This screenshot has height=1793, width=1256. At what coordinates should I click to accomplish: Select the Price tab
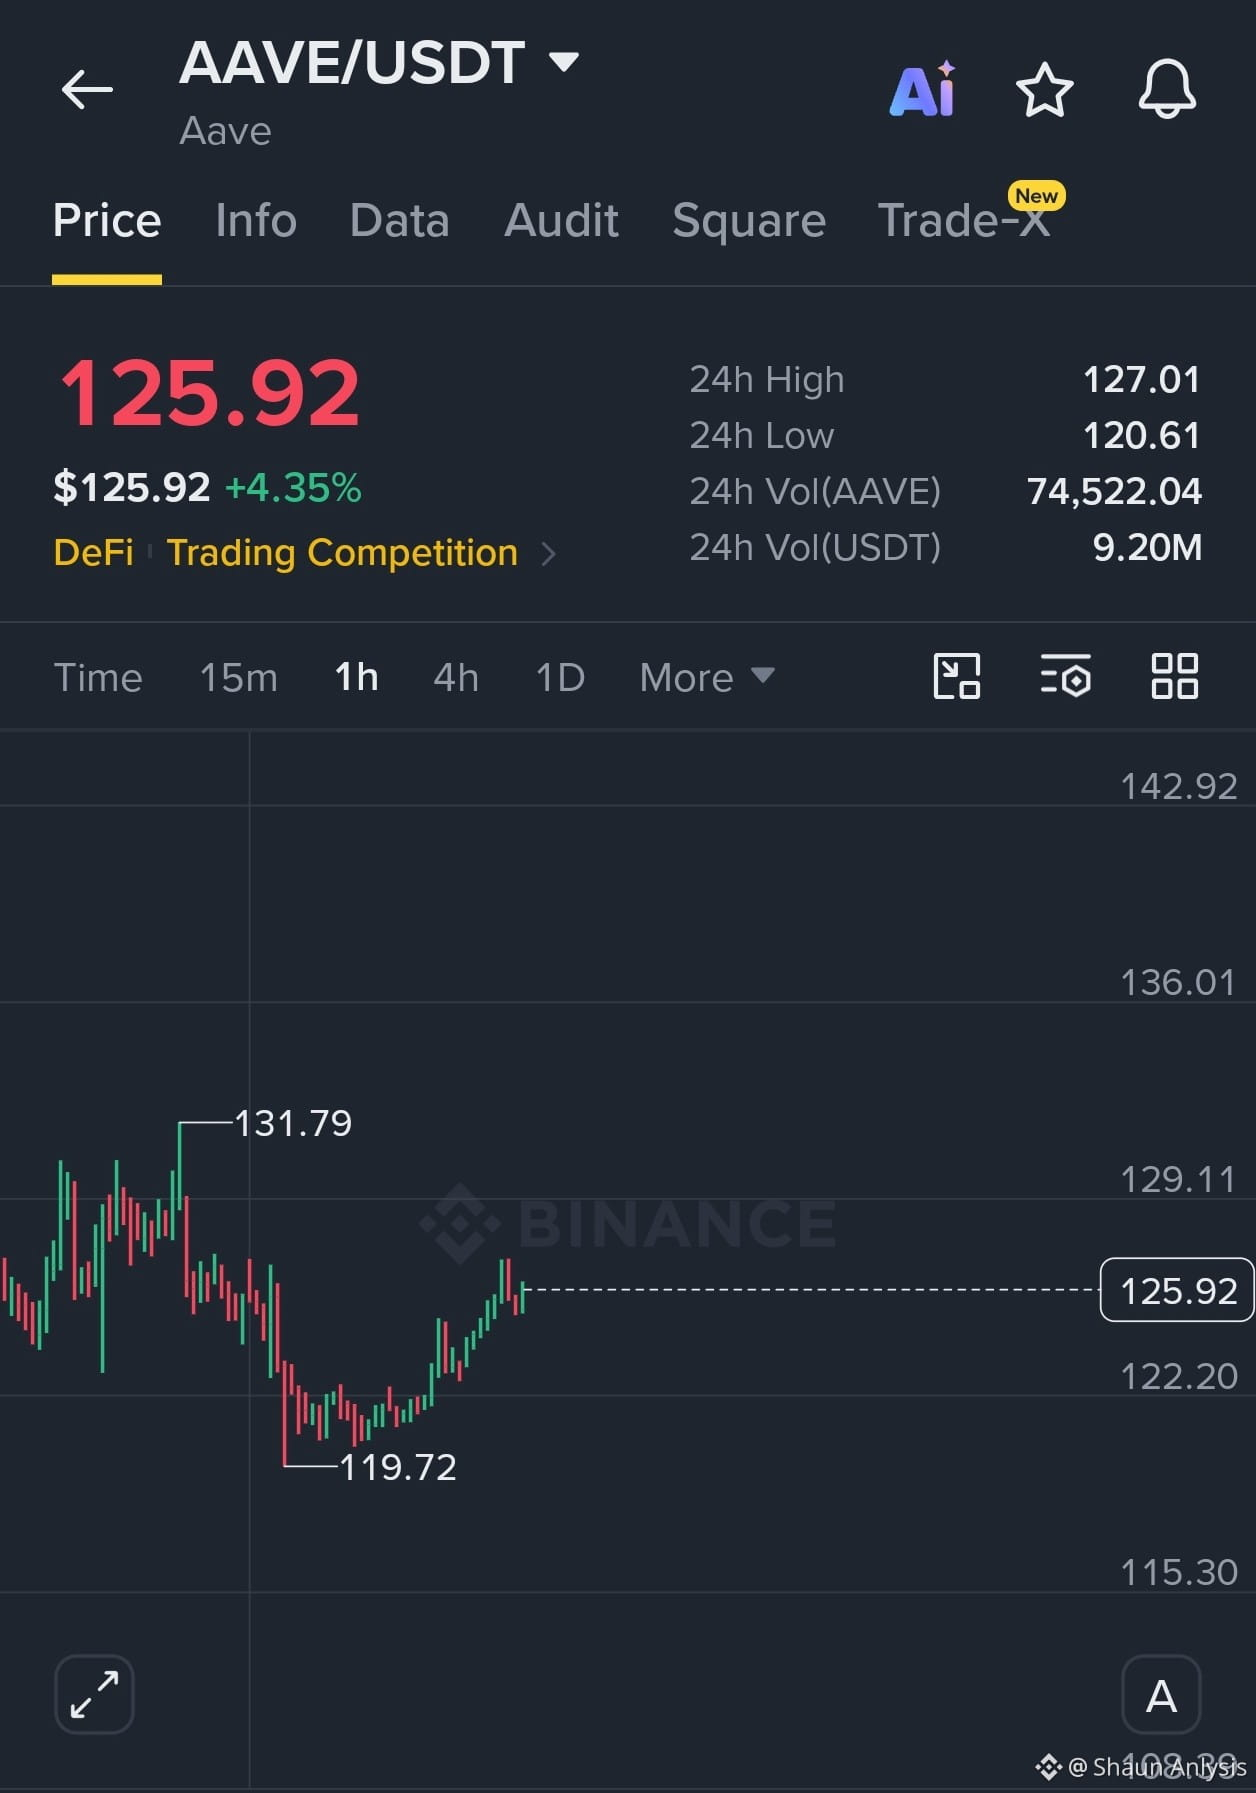[x=107, y=220]
